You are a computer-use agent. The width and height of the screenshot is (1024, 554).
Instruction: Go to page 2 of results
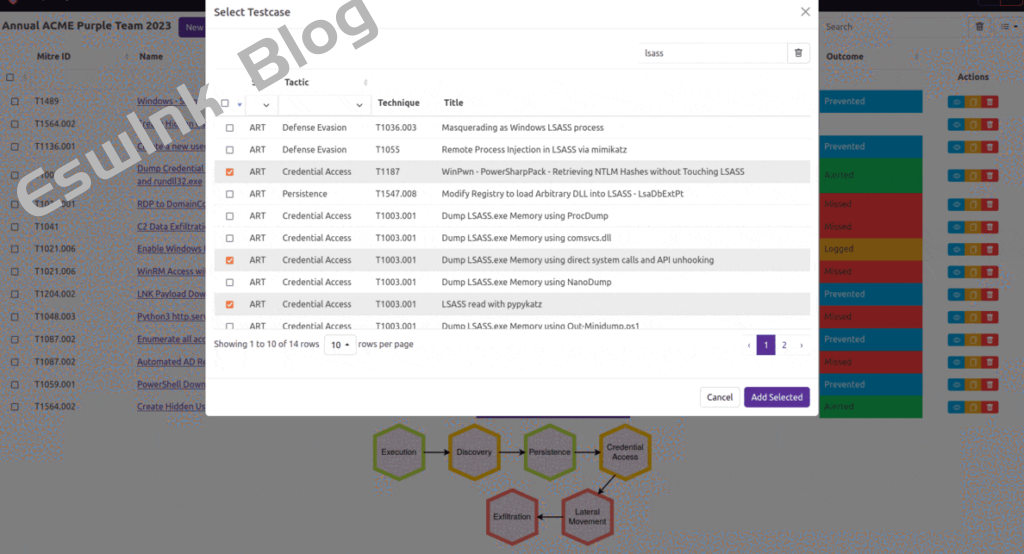click(x=784, y=345)
